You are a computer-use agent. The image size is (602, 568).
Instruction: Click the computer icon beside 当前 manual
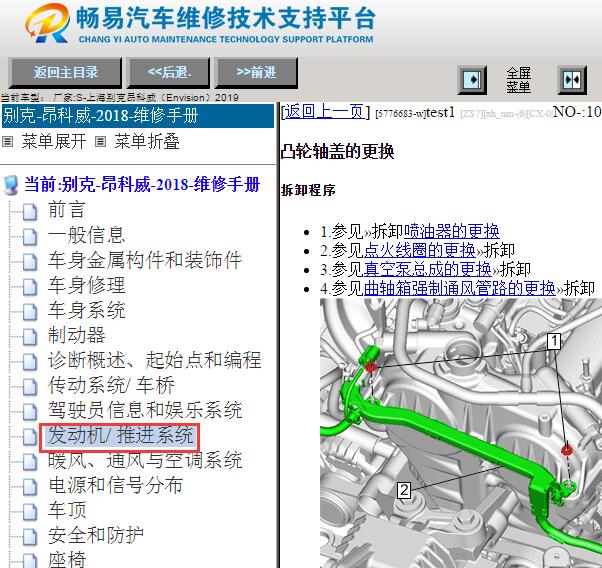click(x=11, y=185)
